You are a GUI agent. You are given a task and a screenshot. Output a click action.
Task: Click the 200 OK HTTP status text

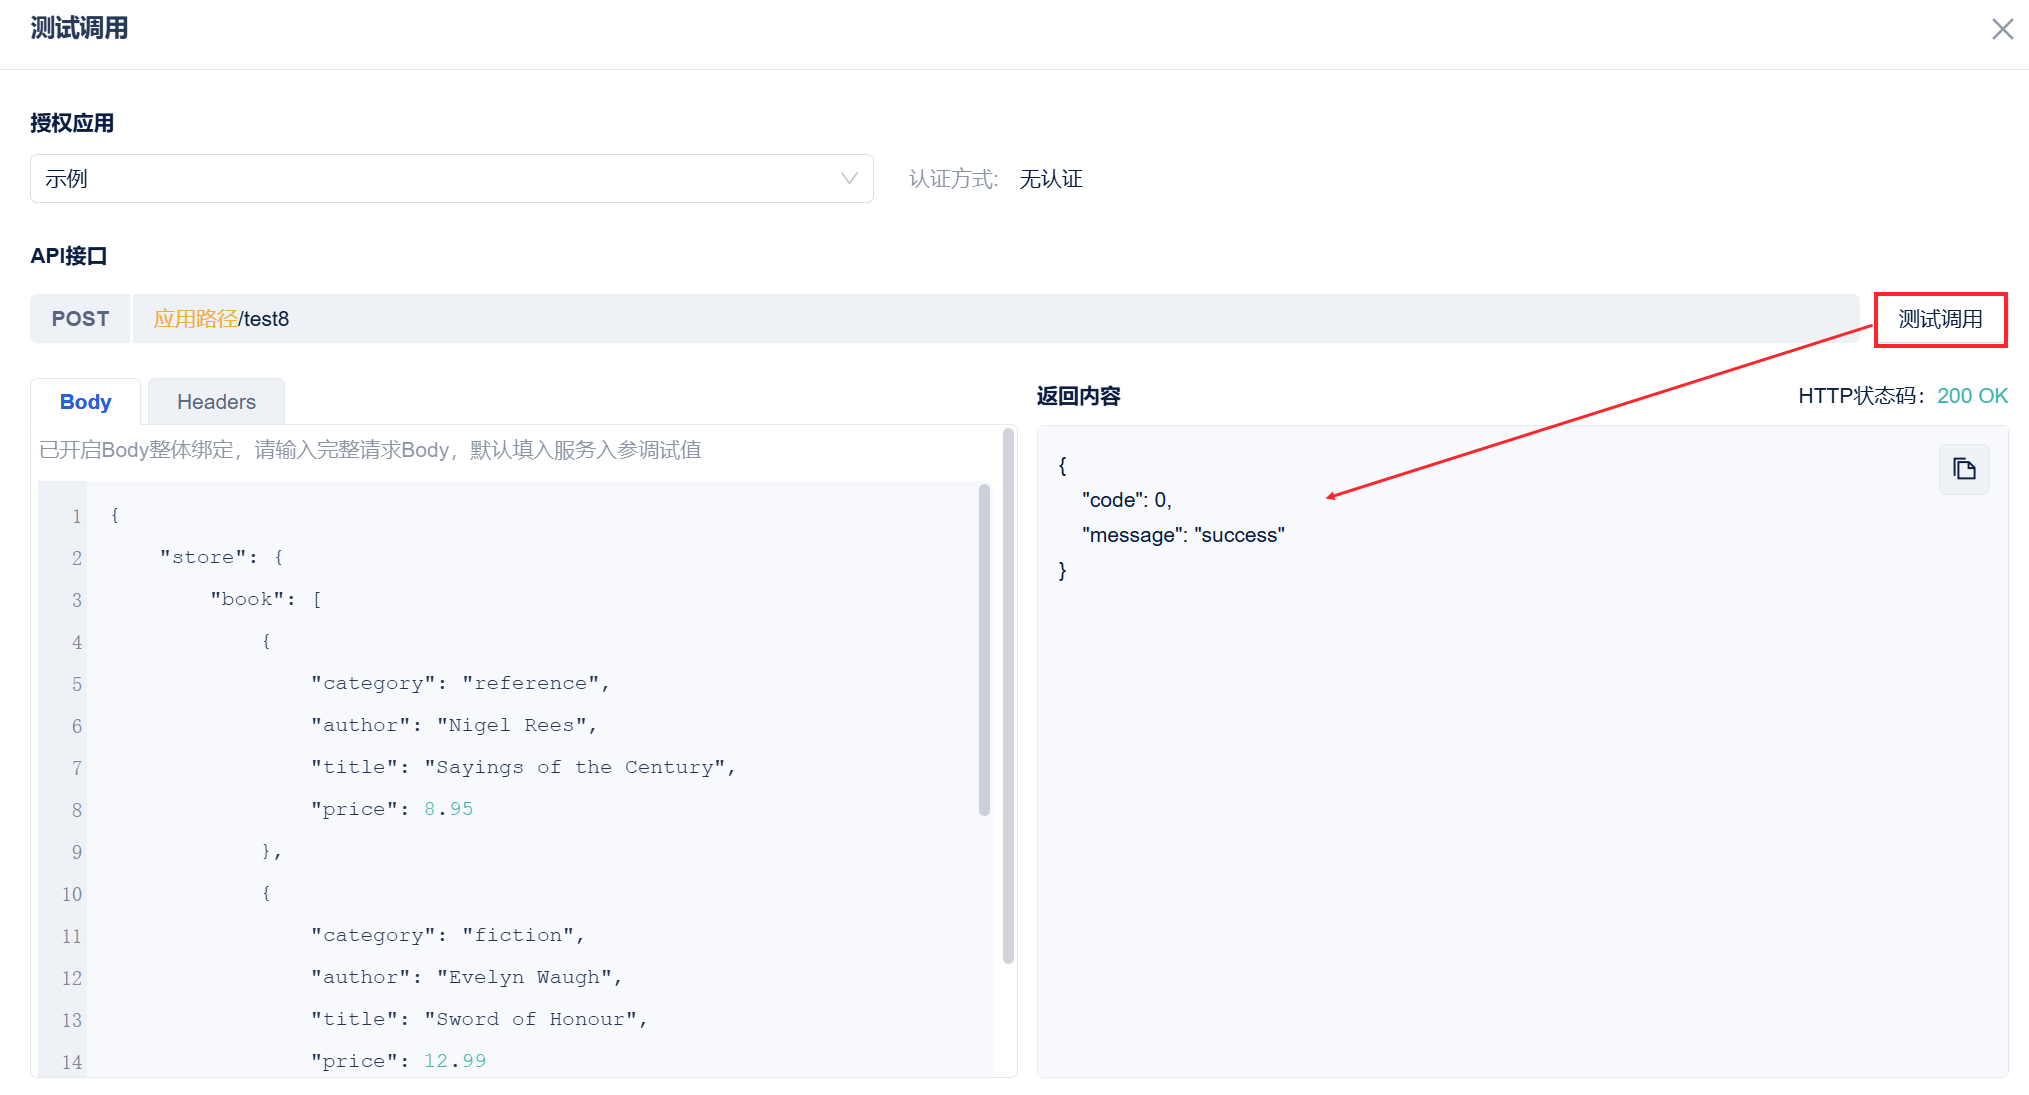click(x=1972, y=396)
